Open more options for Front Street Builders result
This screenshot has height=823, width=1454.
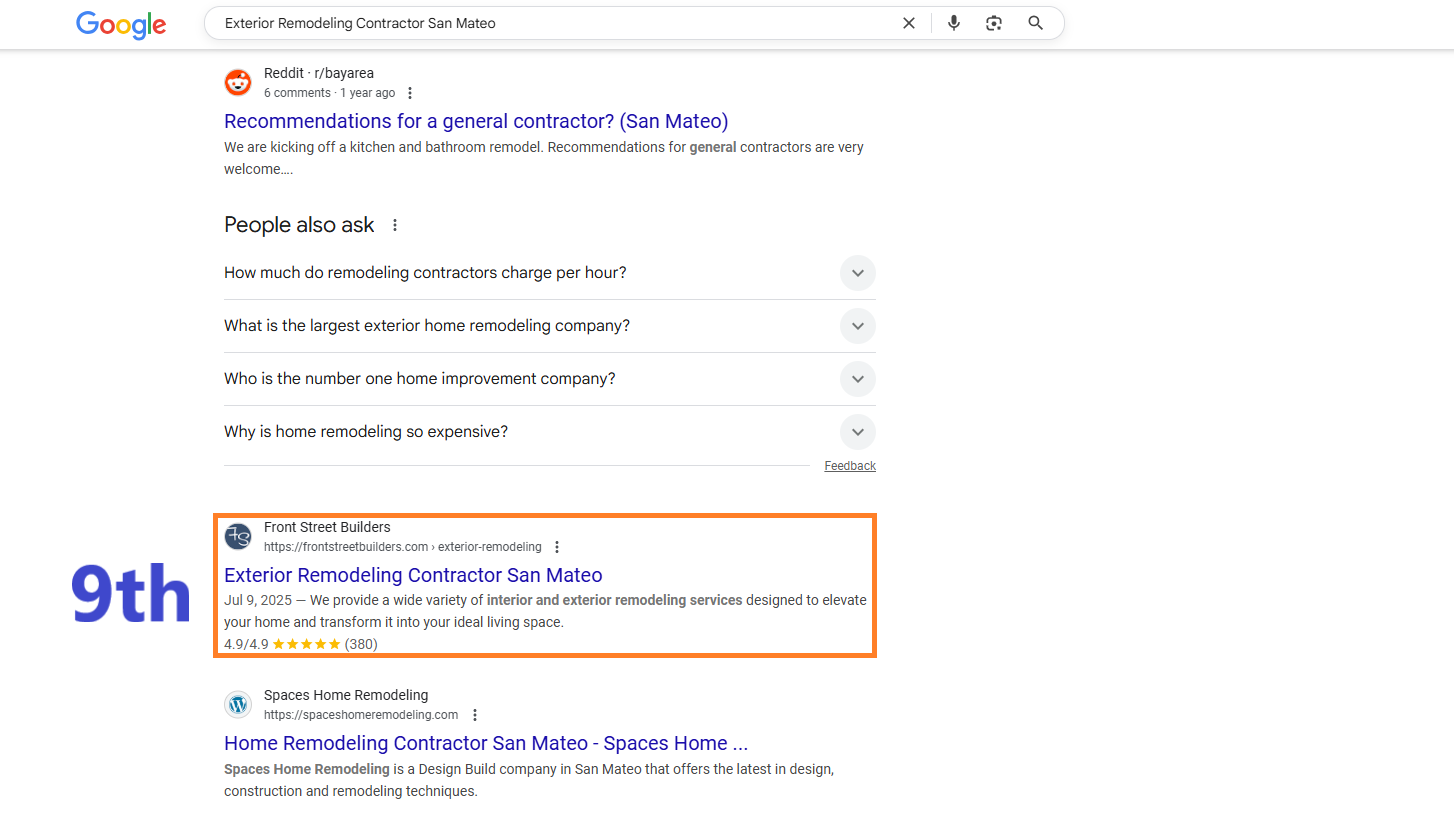557,547
